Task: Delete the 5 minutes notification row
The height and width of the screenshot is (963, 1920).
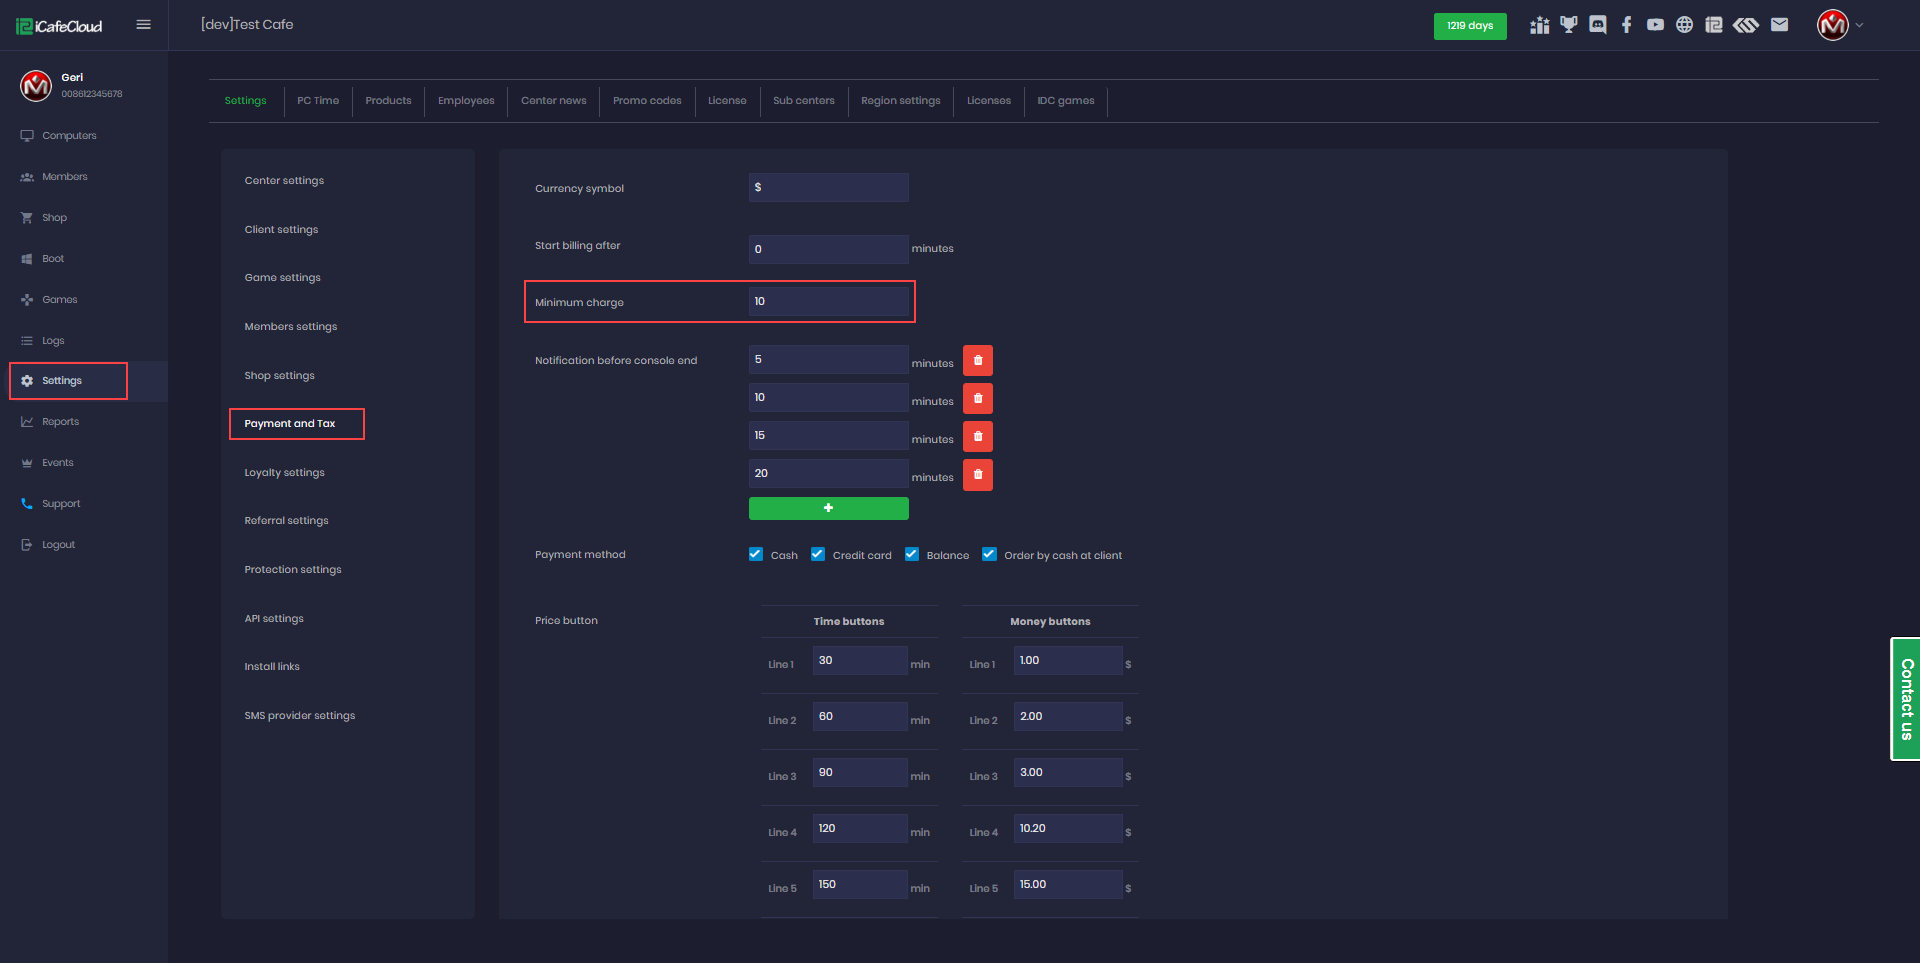Action: pyautogui.click(x=978, y=360)
